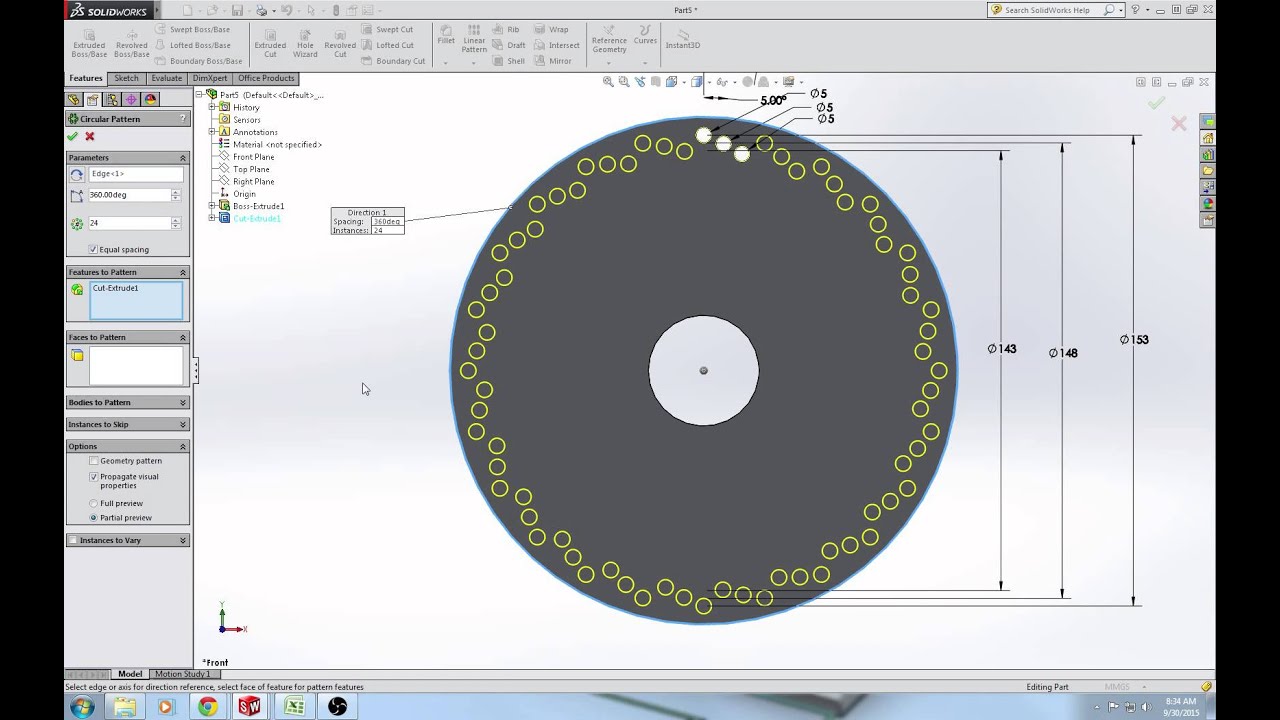
Task: Open the DimXpertManager tab icon
Action: [x=131, y=99]
